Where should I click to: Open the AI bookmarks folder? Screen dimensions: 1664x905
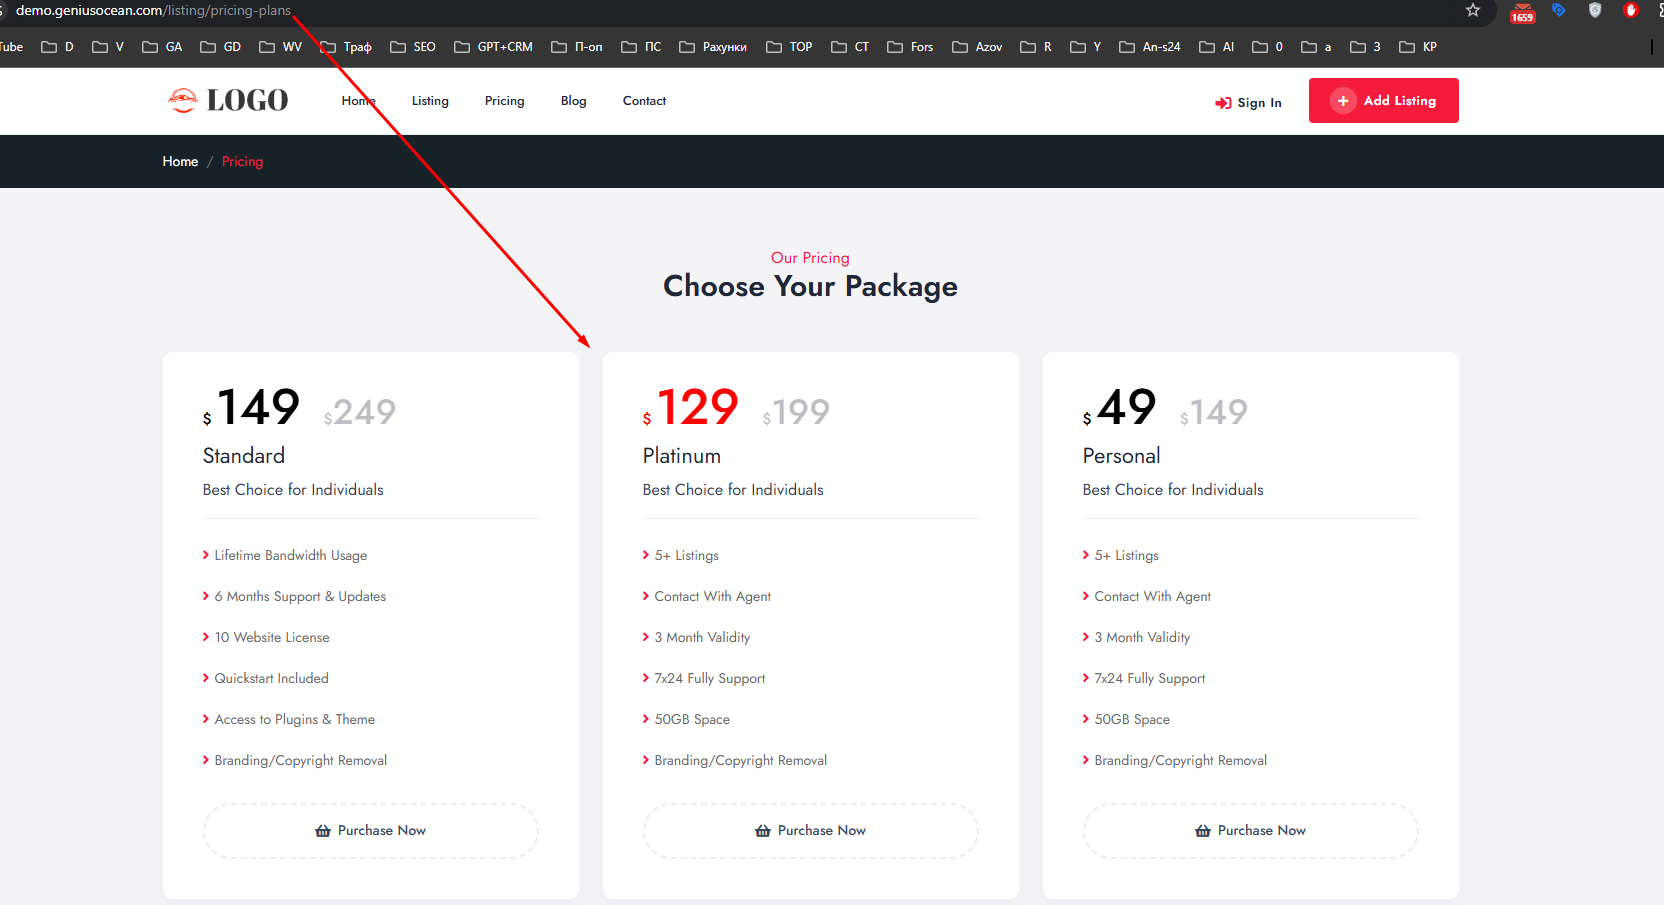pos(1217,47)
